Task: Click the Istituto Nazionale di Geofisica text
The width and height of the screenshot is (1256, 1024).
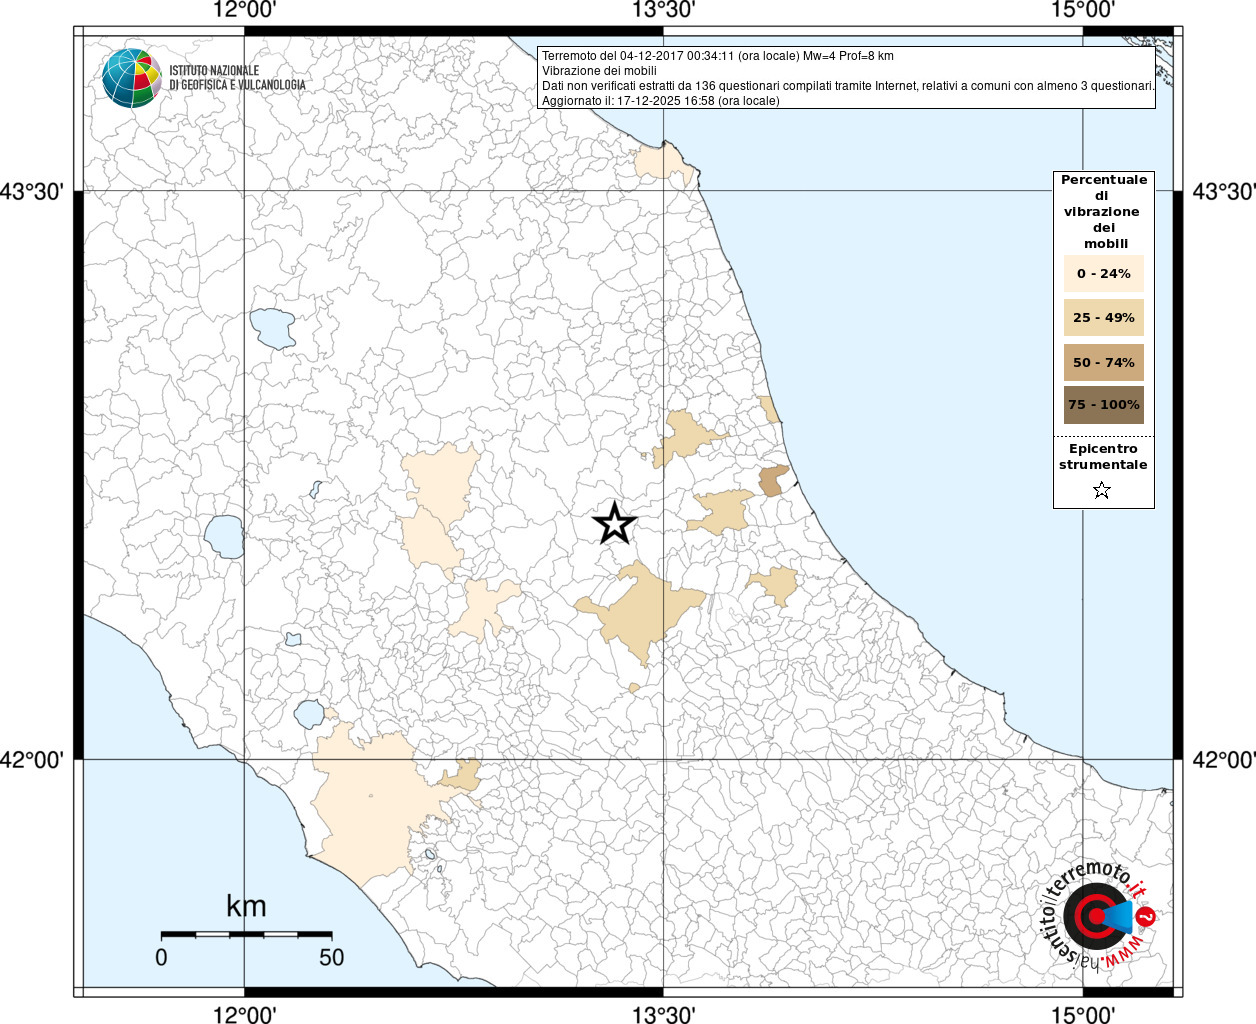Action: (237, 78)
